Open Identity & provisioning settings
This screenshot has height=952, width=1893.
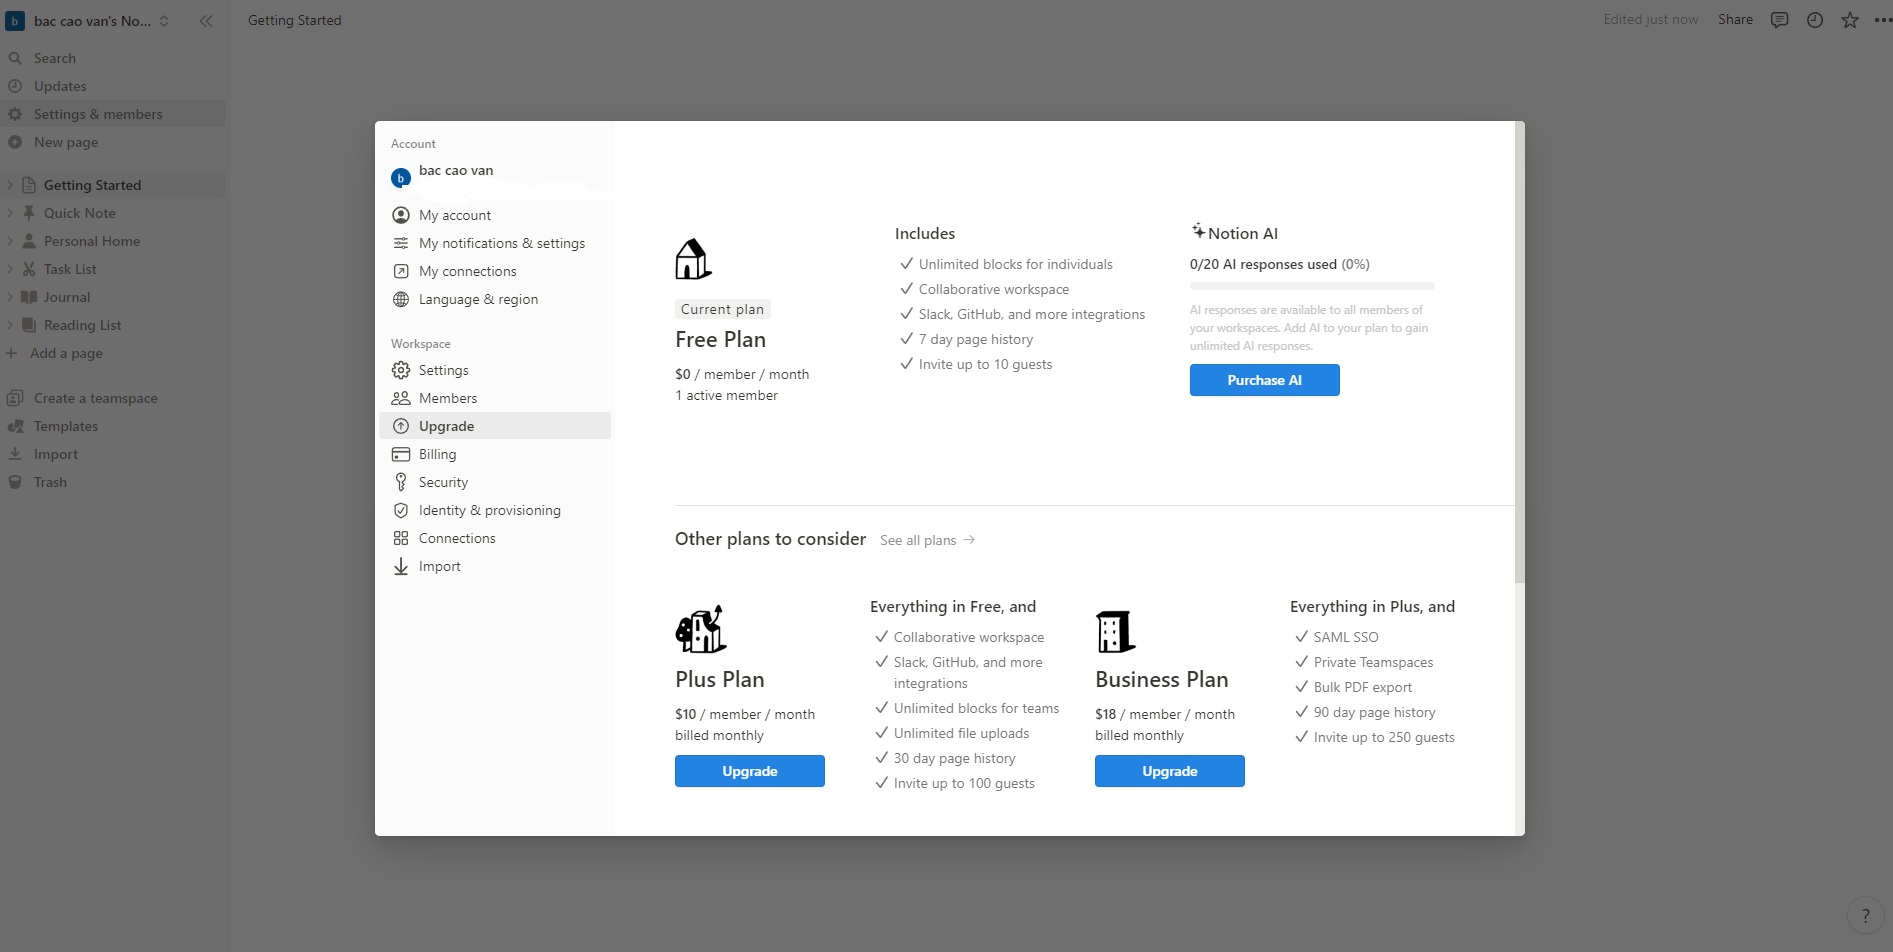pyautogui.click(x=495, y=510)
